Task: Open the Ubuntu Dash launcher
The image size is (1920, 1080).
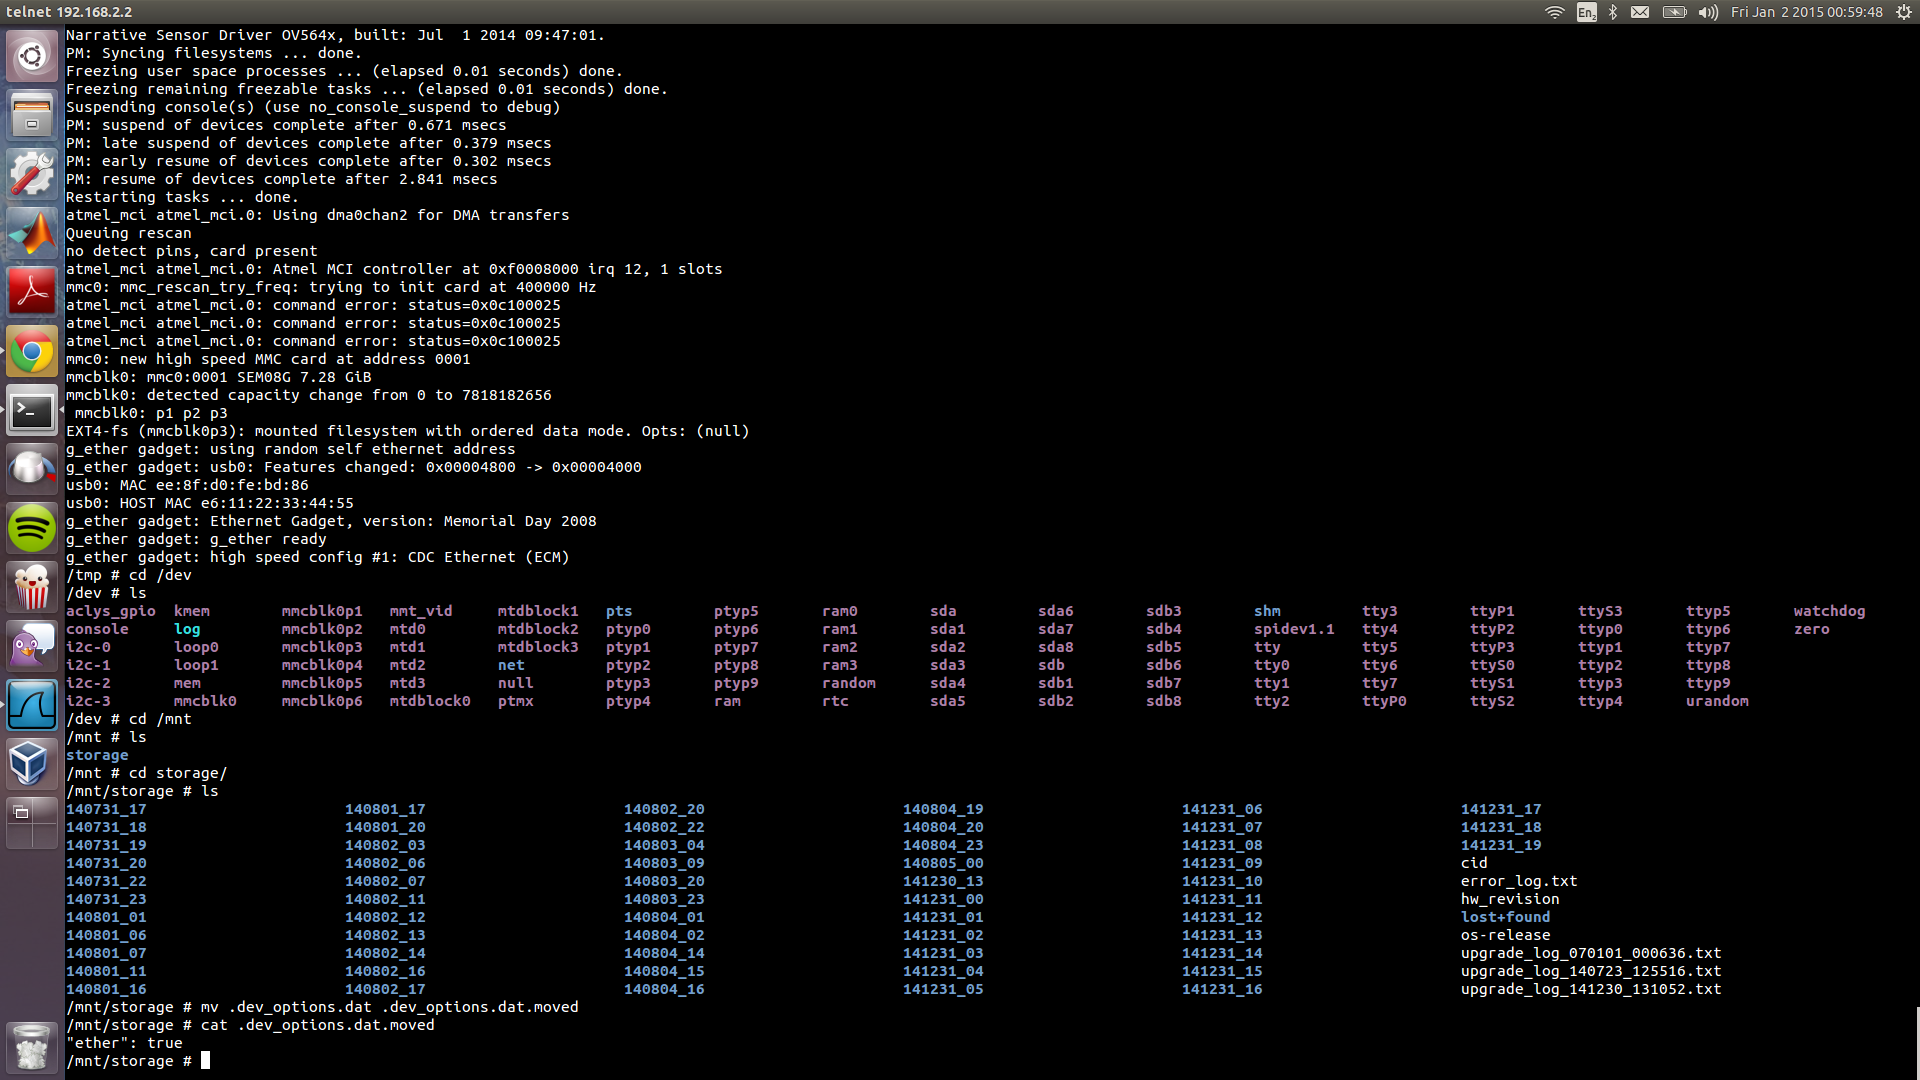Action: [32, 56]
